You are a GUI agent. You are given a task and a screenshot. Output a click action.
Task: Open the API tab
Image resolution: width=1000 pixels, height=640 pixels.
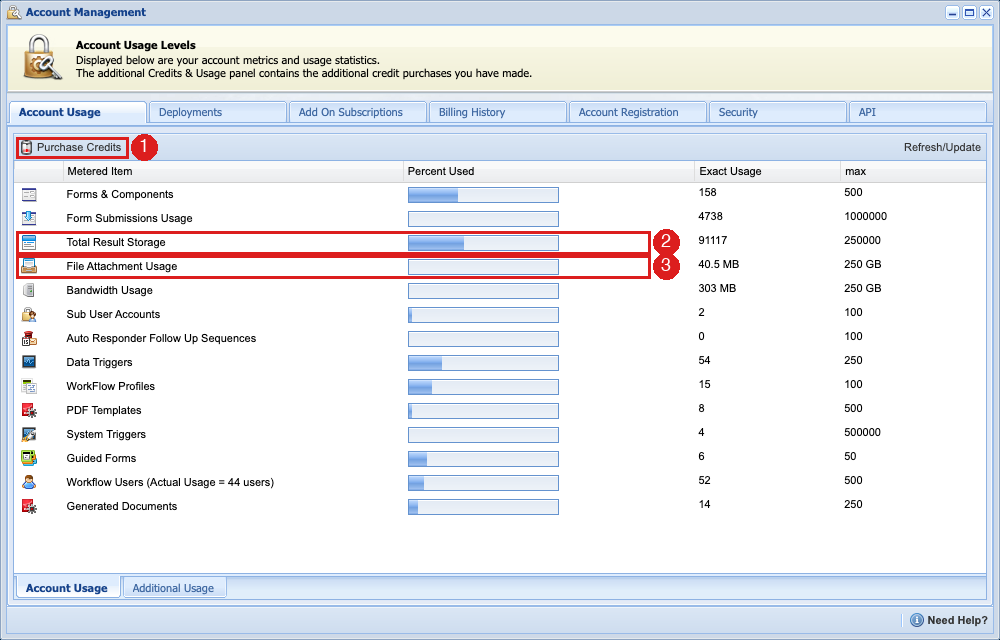[x=918, y=112]
